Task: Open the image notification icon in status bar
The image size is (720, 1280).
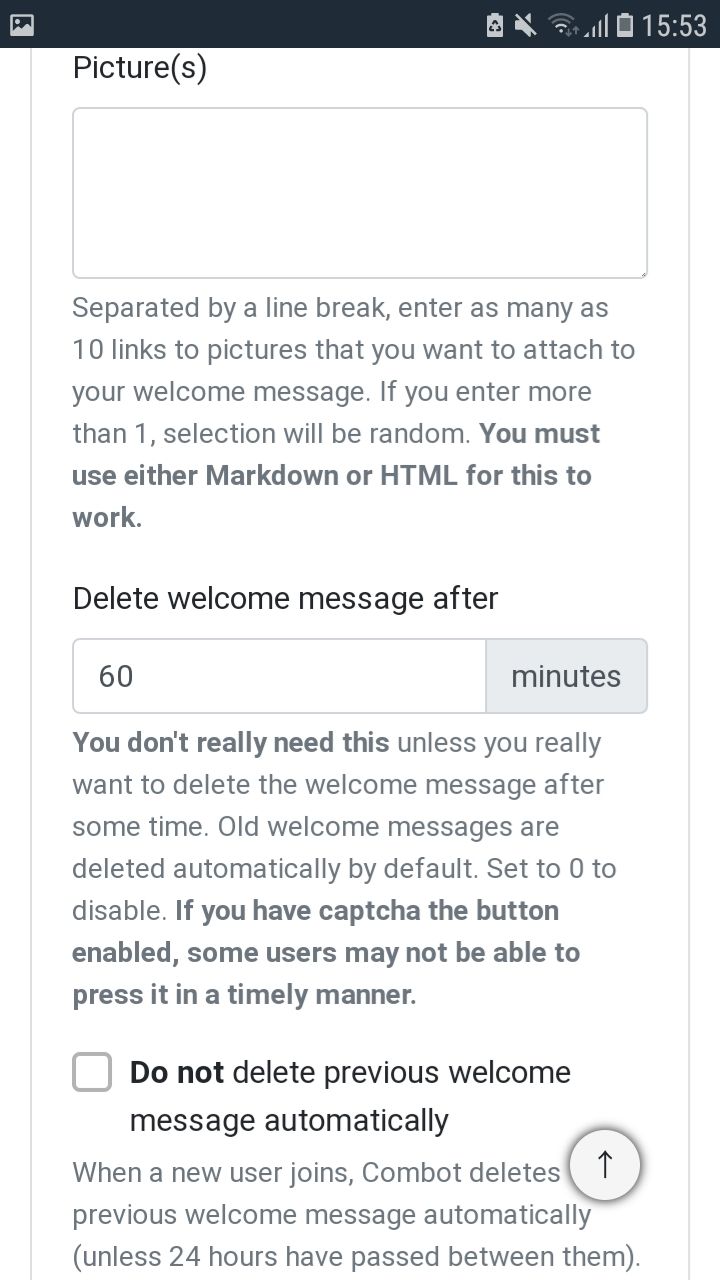Action: (x=22, y=24)
